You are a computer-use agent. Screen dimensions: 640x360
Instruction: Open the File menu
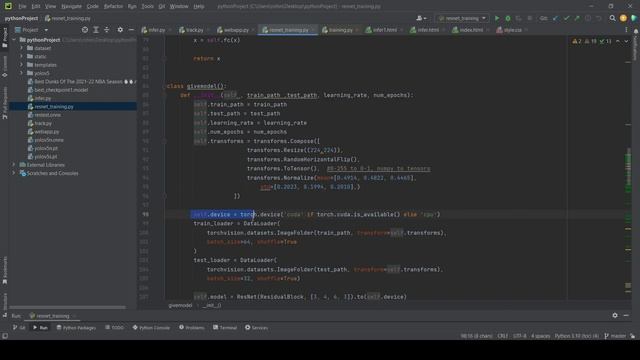[x=22, y=7]
